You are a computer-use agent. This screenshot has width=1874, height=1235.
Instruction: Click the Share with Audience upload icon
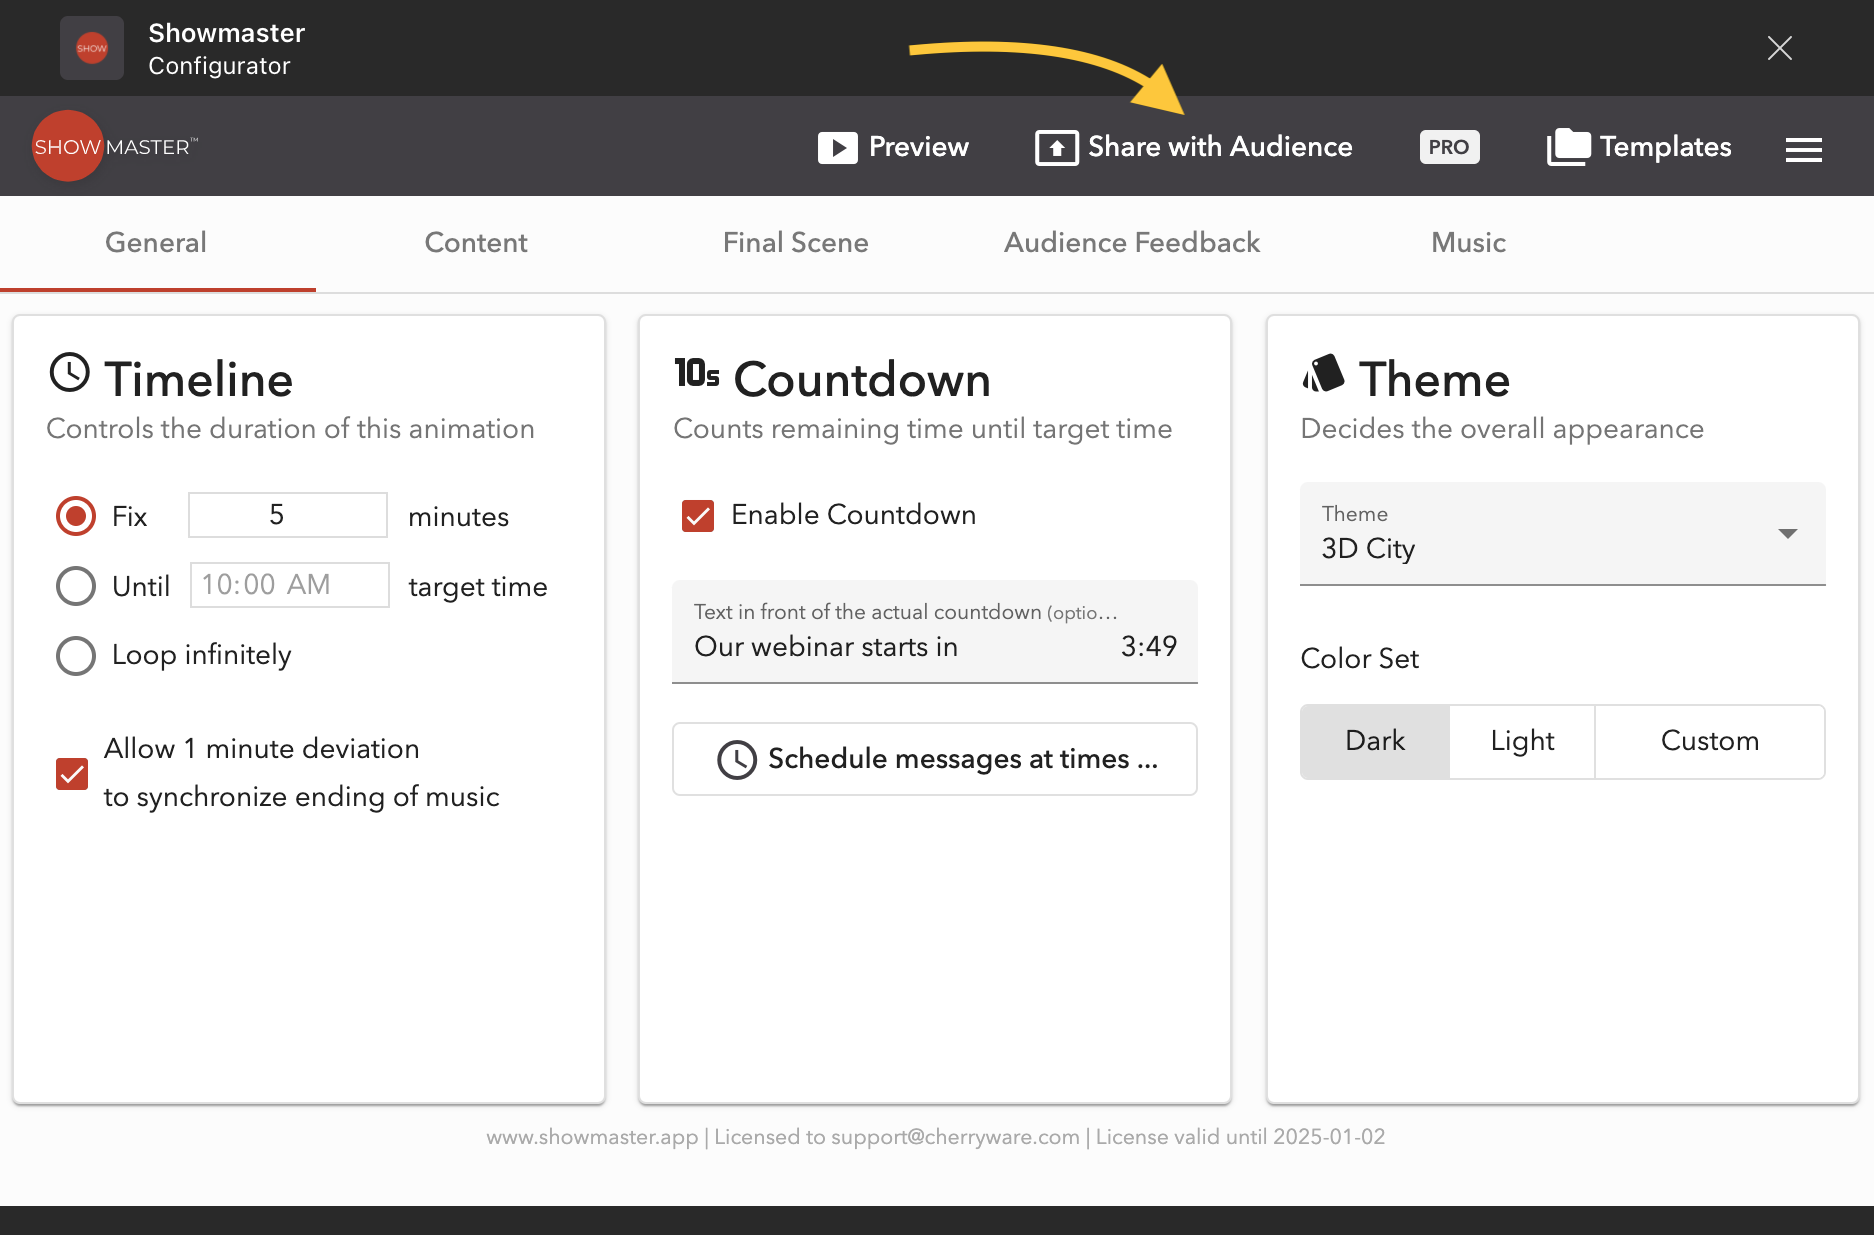click(1056, 148)
